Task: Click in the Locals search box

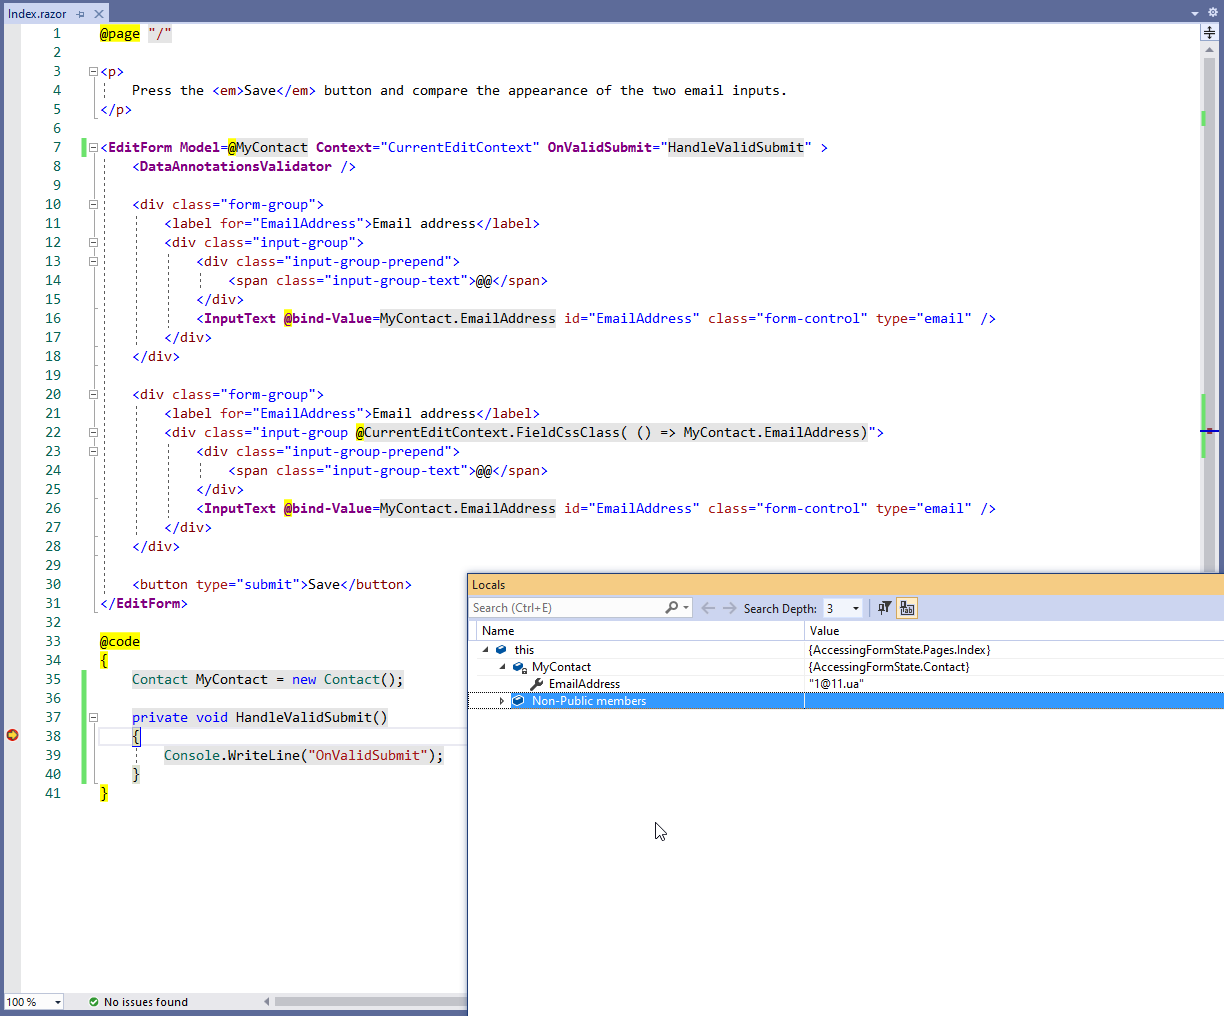Action: coord(567,608)
